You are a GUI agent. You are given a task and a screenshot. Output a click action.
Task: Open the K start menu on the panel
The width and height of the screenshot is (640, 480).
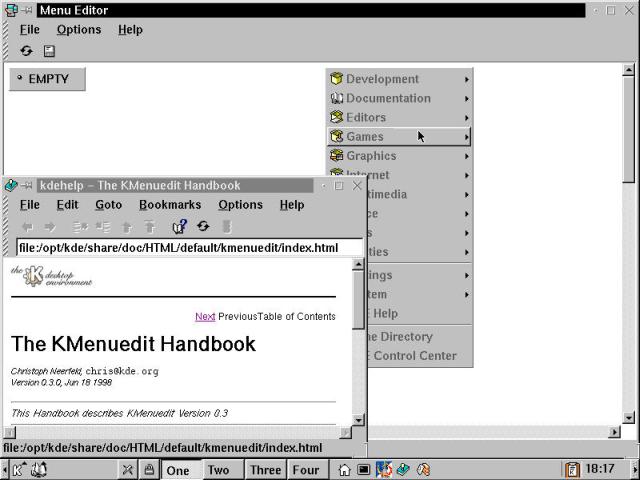coord(17,469)
